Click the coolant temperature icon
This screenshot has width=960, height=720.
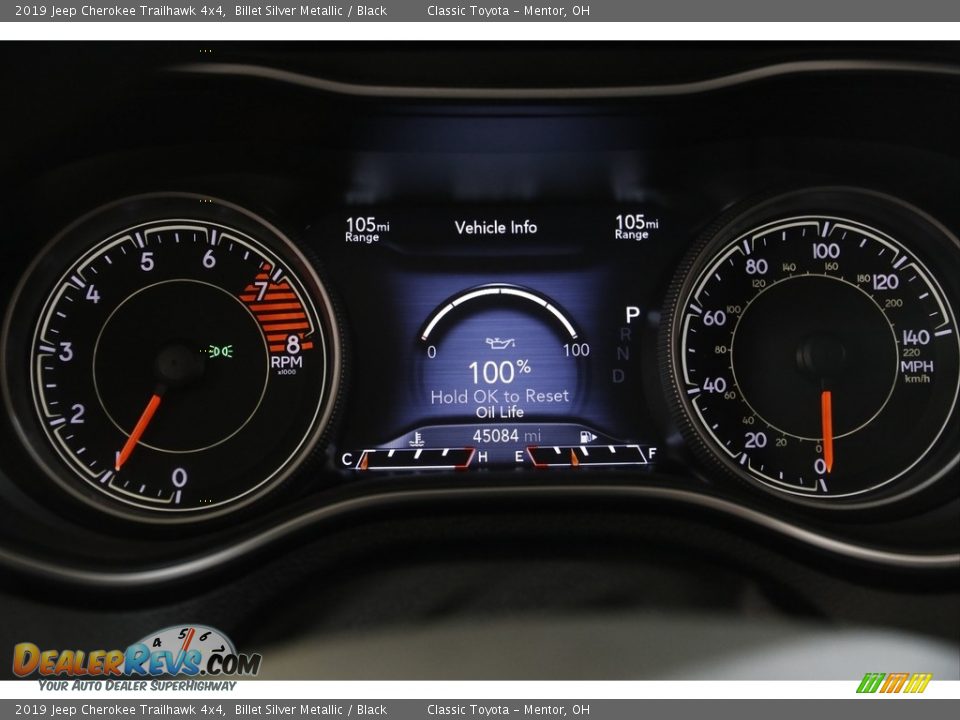tap(417, 438)
